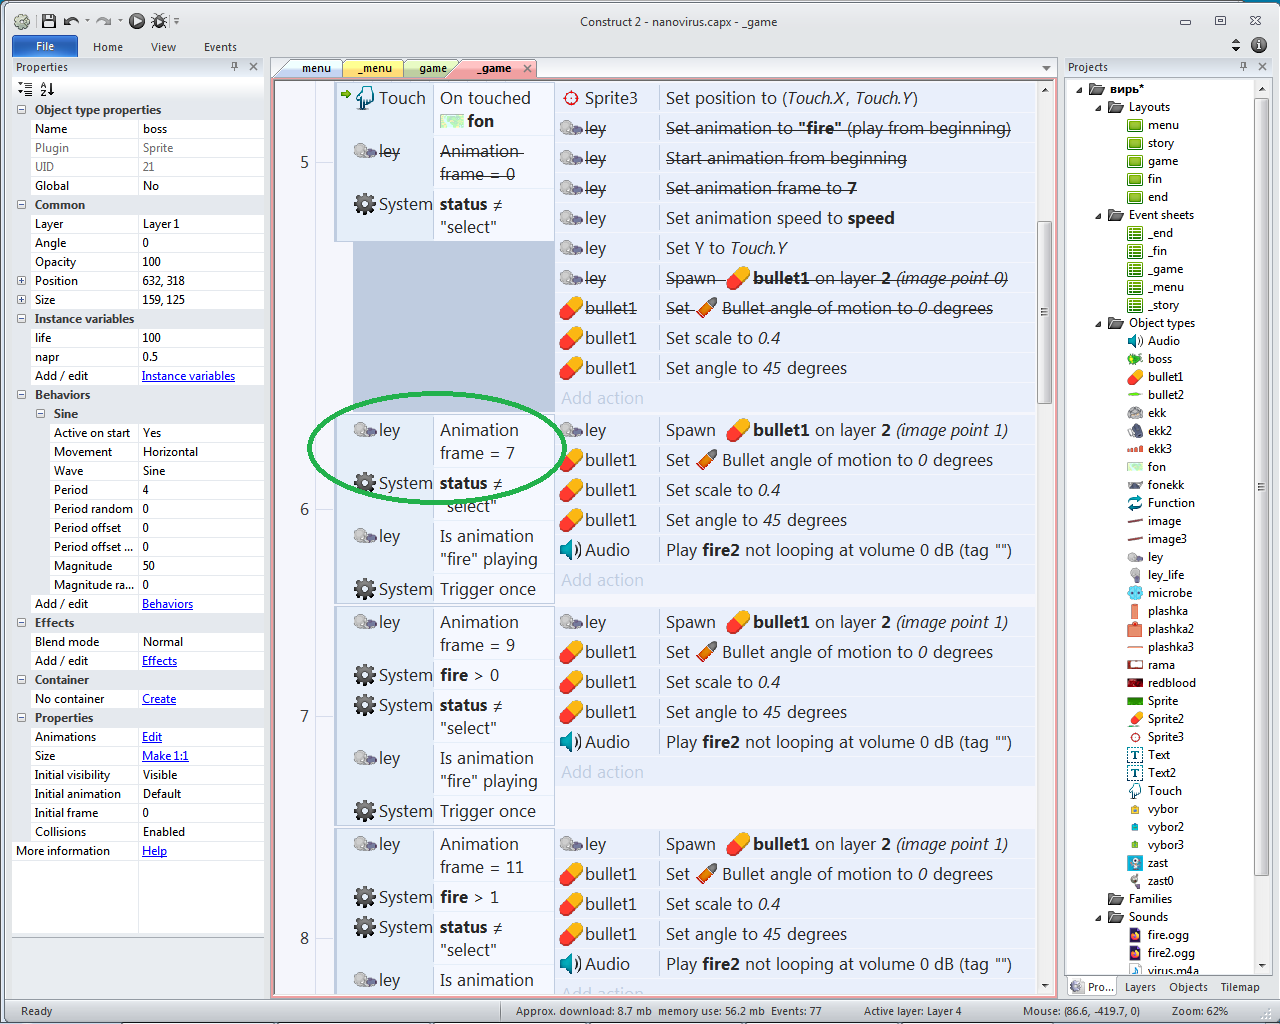Click the About info icon at top right
Screen dimensions: 1280x1024
tap(1259, 45)
